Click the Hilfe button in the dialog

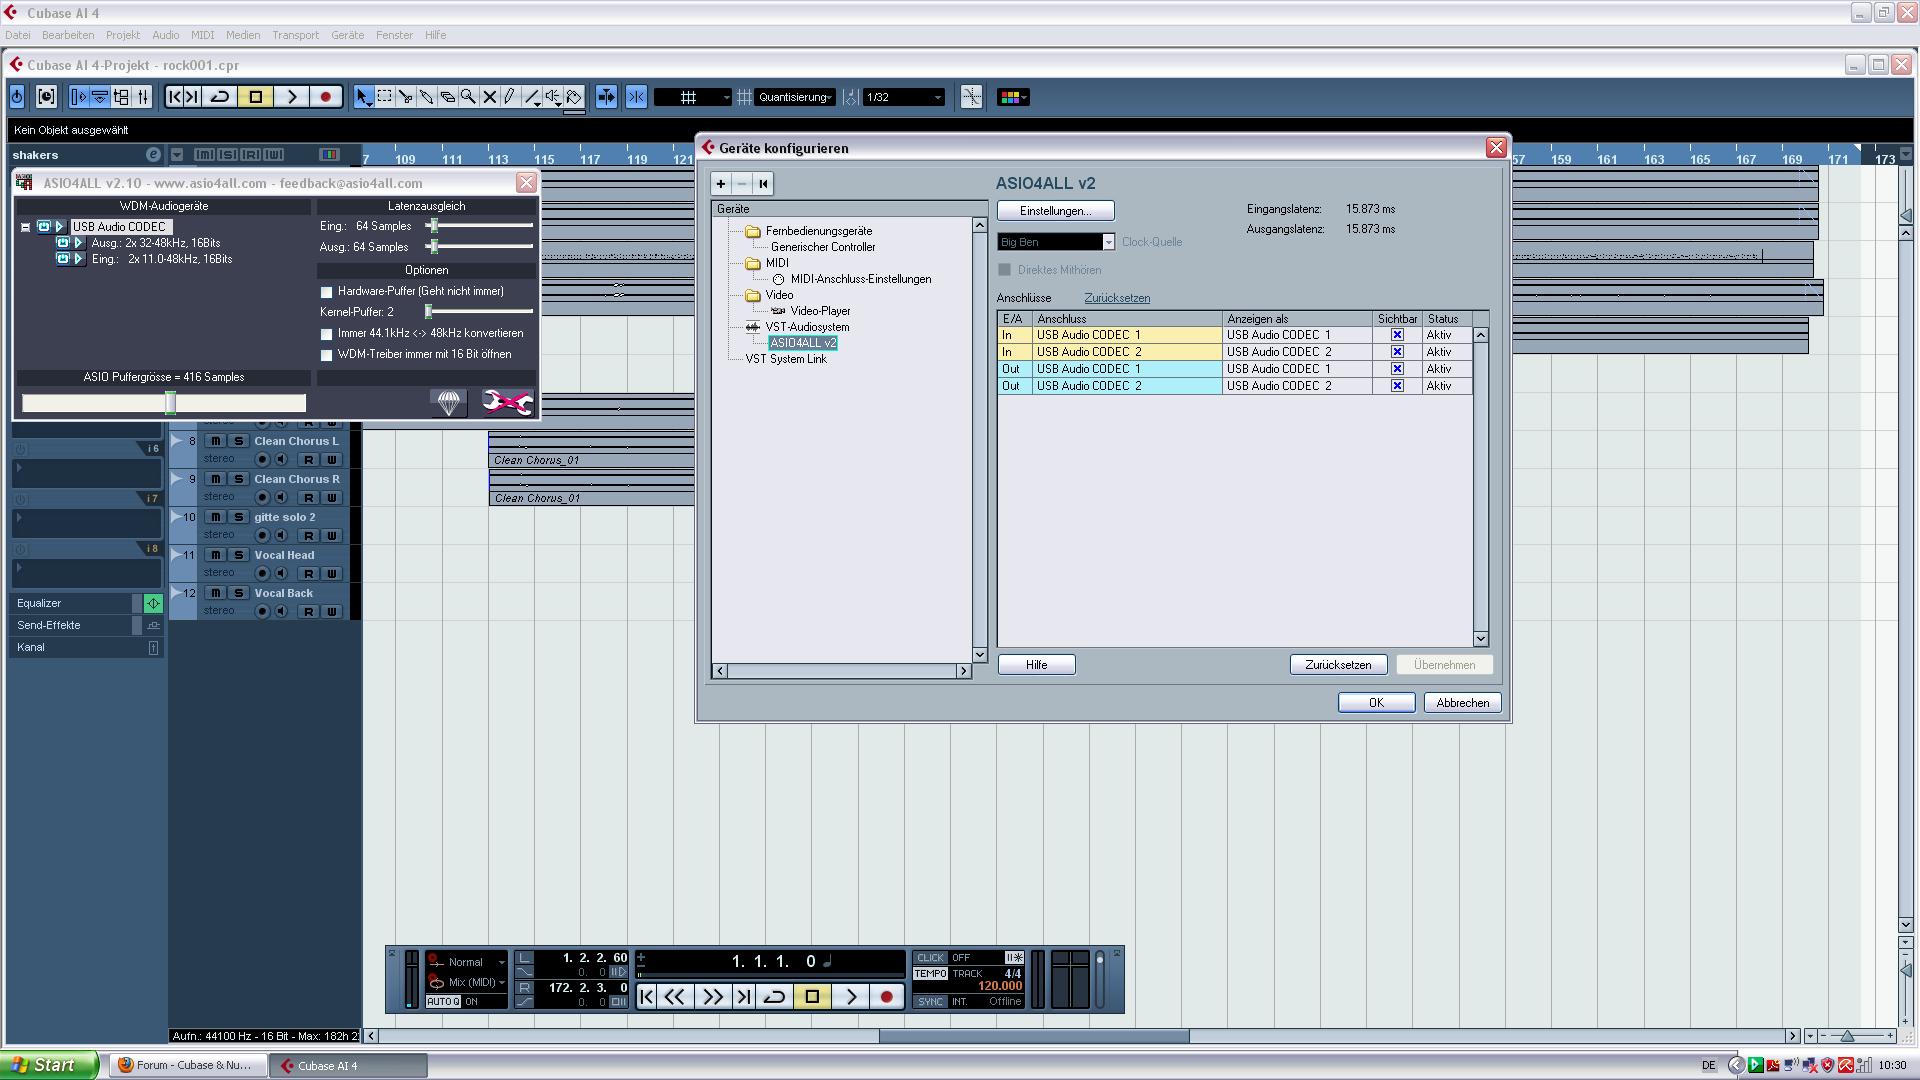point(1036,665)
